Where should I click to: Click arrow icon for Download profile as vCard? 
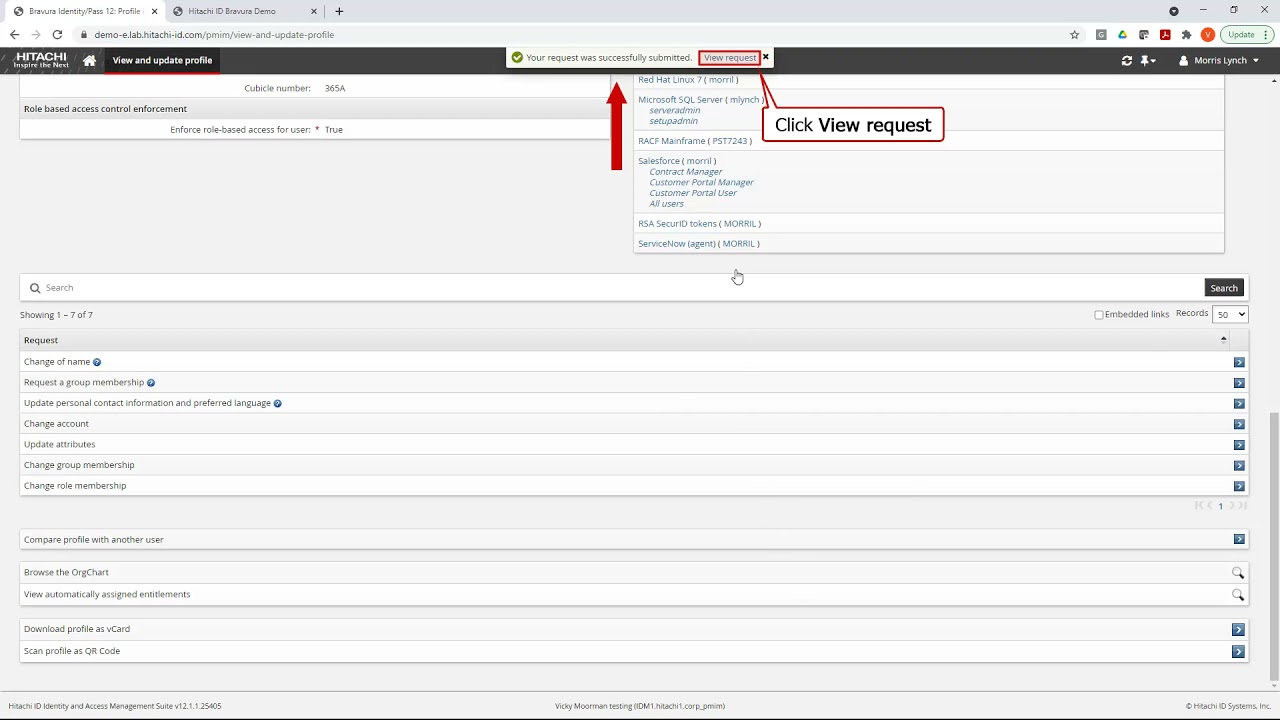click(x=1238, y=629)
